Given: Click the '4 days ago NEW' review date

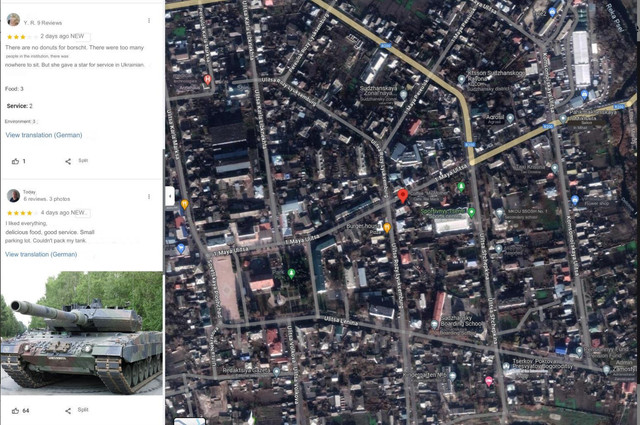Looking at the screenshot, I should [63, 213].
